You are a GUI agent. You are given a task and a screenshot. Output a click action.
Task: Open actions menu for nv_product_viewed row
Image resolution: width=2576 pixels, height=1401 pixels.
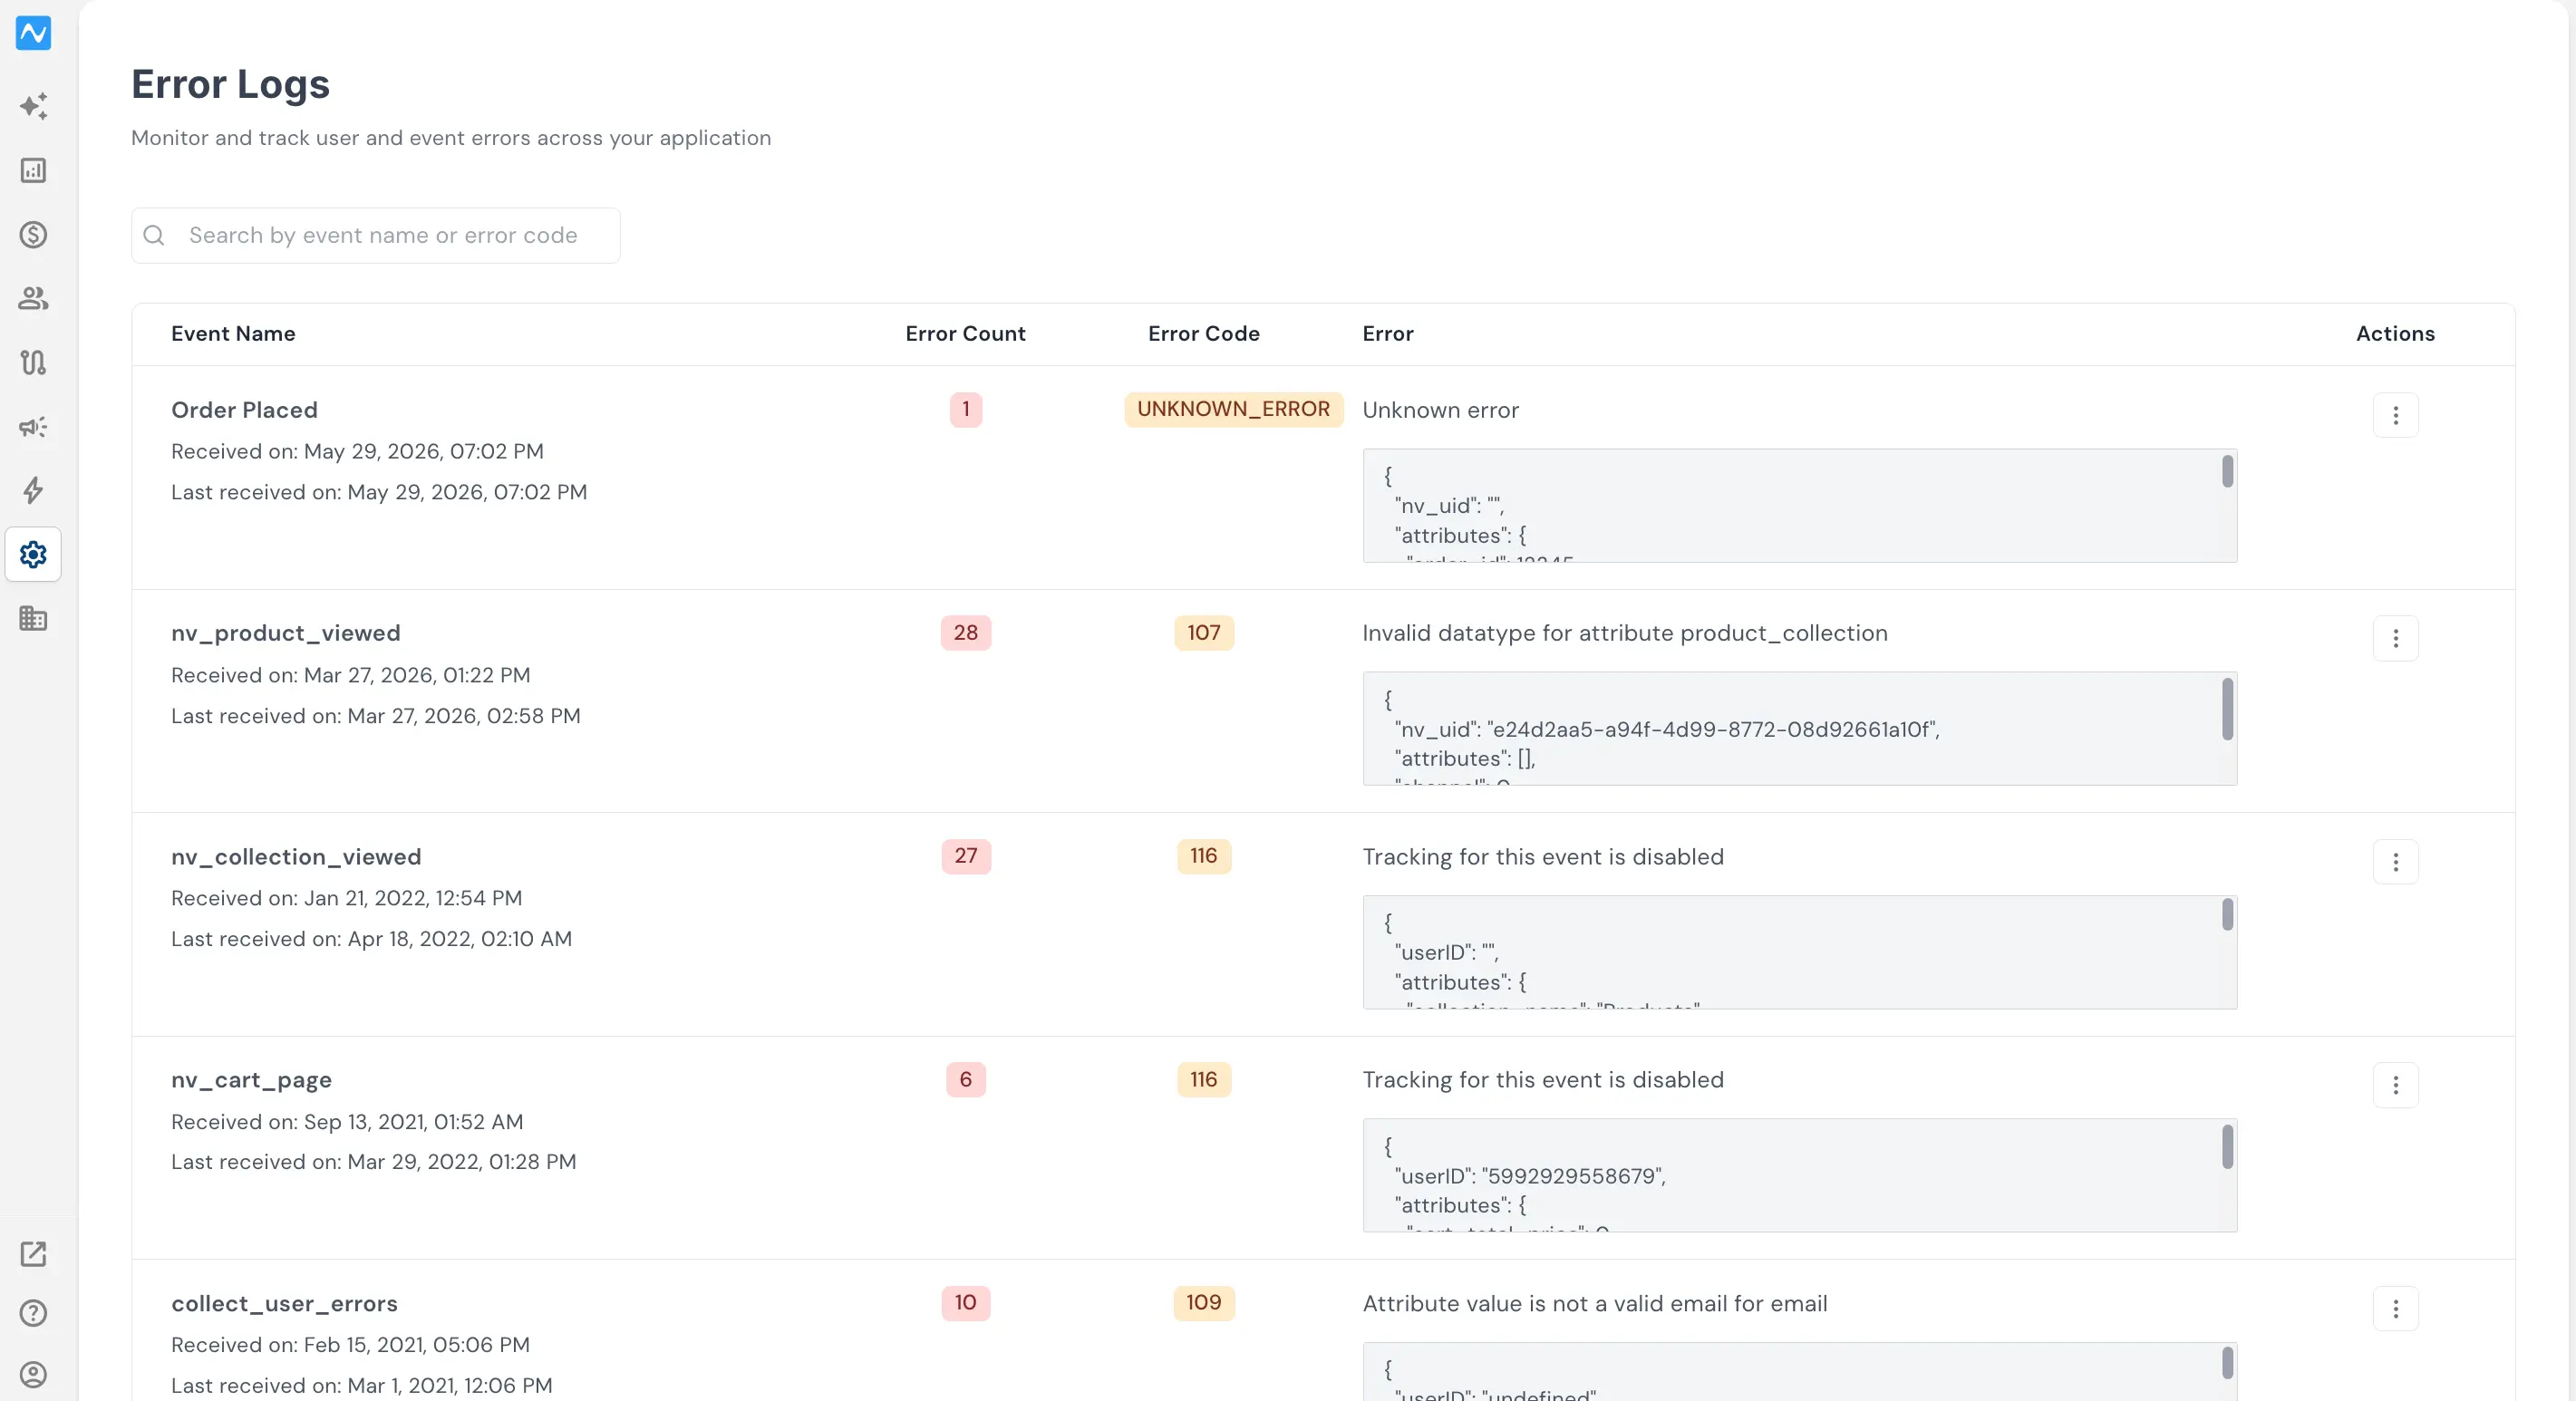coord(2395,638)
